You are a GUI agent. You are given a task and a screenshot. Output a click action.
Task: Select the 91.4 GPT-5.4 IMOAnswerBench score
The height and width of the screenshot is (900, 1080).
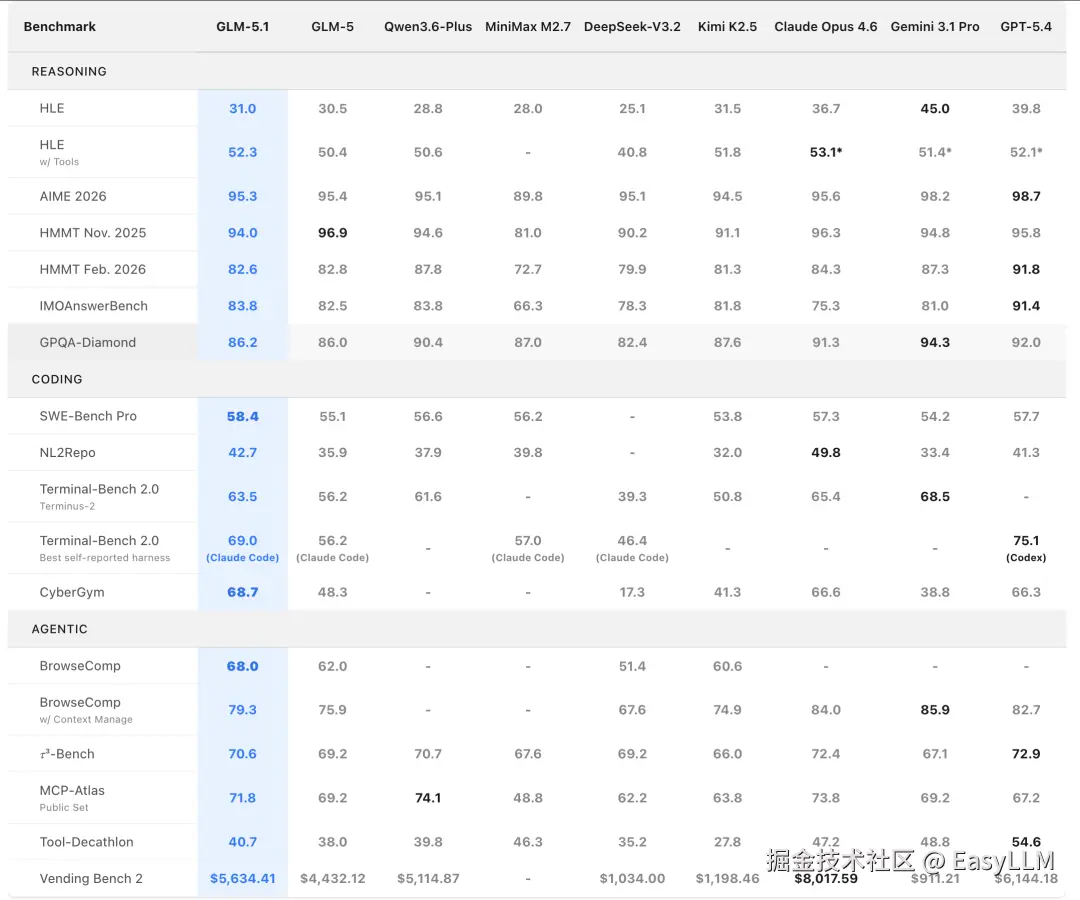coord(1026,306)
